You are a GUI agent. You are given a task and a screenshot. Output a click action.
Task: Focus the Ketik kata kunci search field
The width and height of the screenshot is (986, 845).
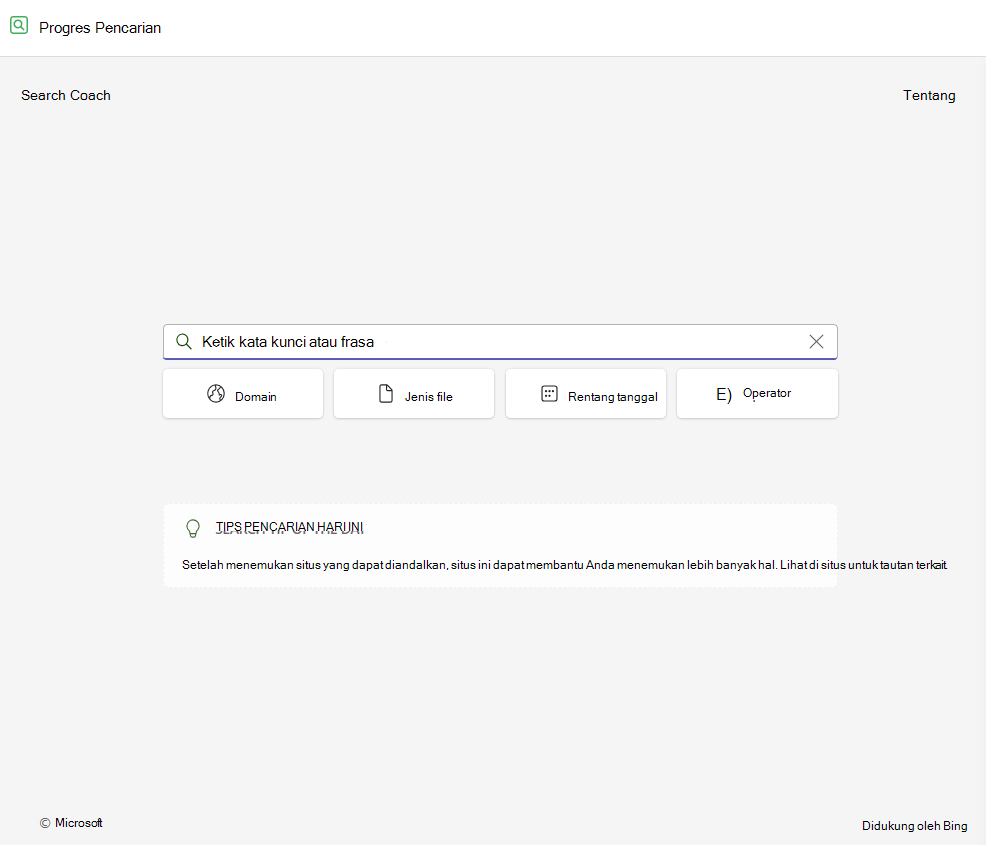[x=500, y=341]
